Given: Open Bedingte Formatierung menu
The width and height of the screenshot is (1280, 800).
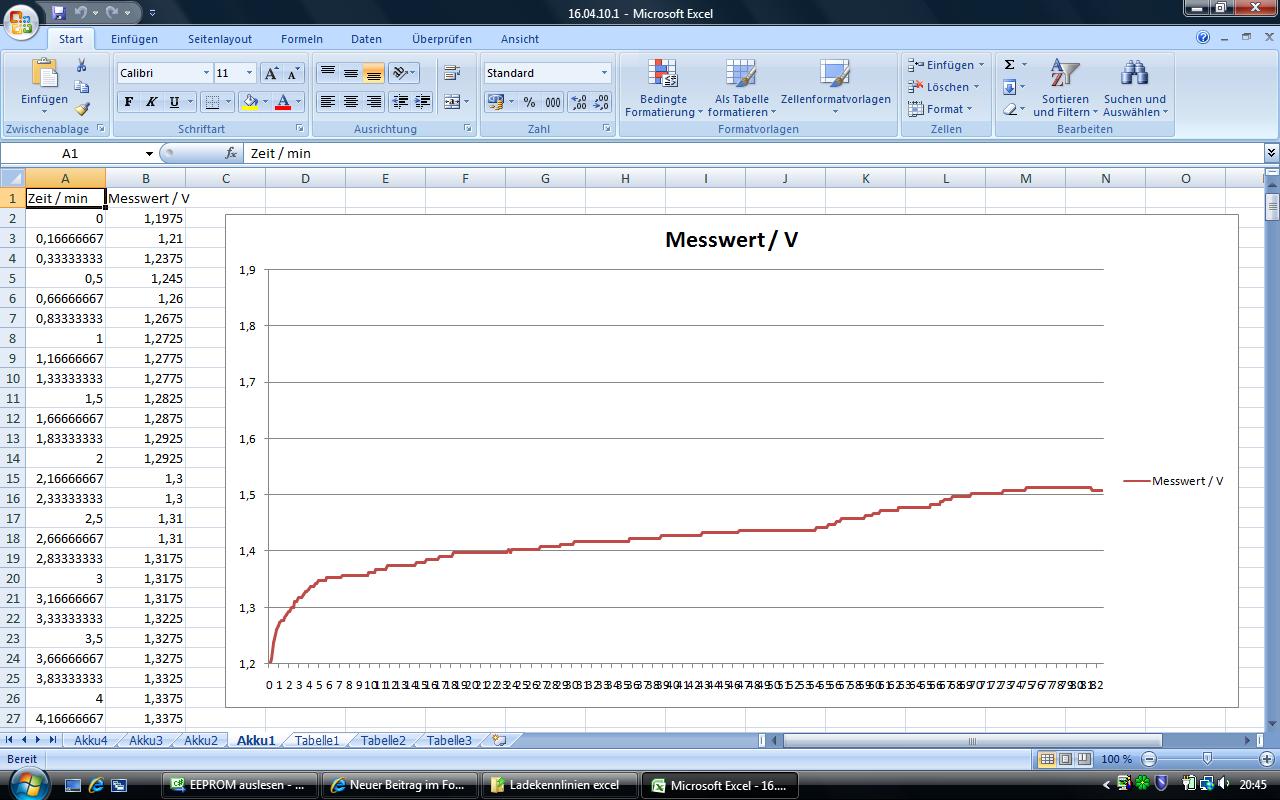Looking at the screenshot, I should coord(663,88).
